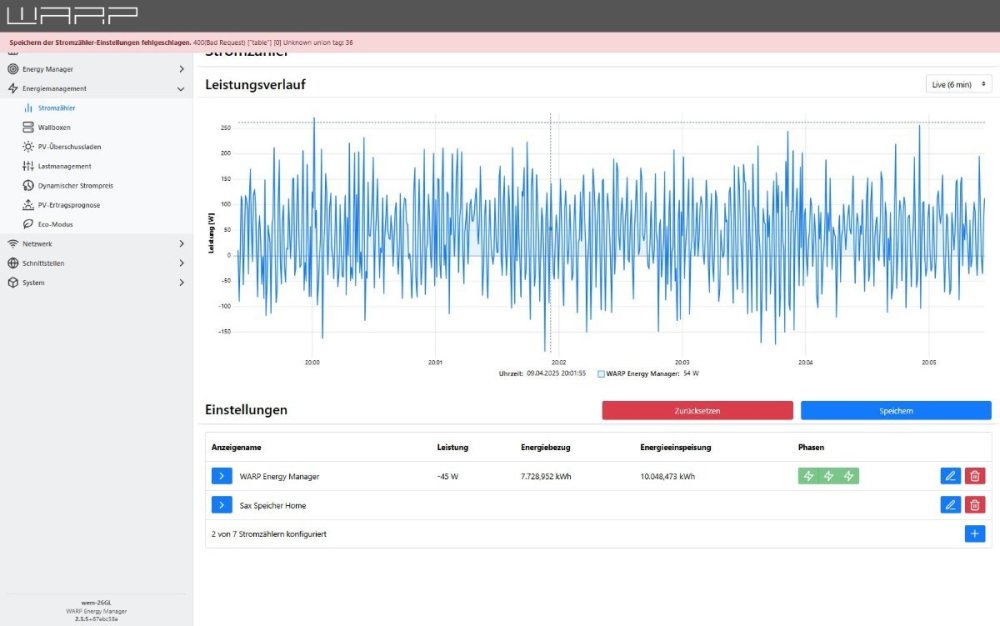
Task: Expand the Sax Speicher Home row
Action: click(221, 505)
